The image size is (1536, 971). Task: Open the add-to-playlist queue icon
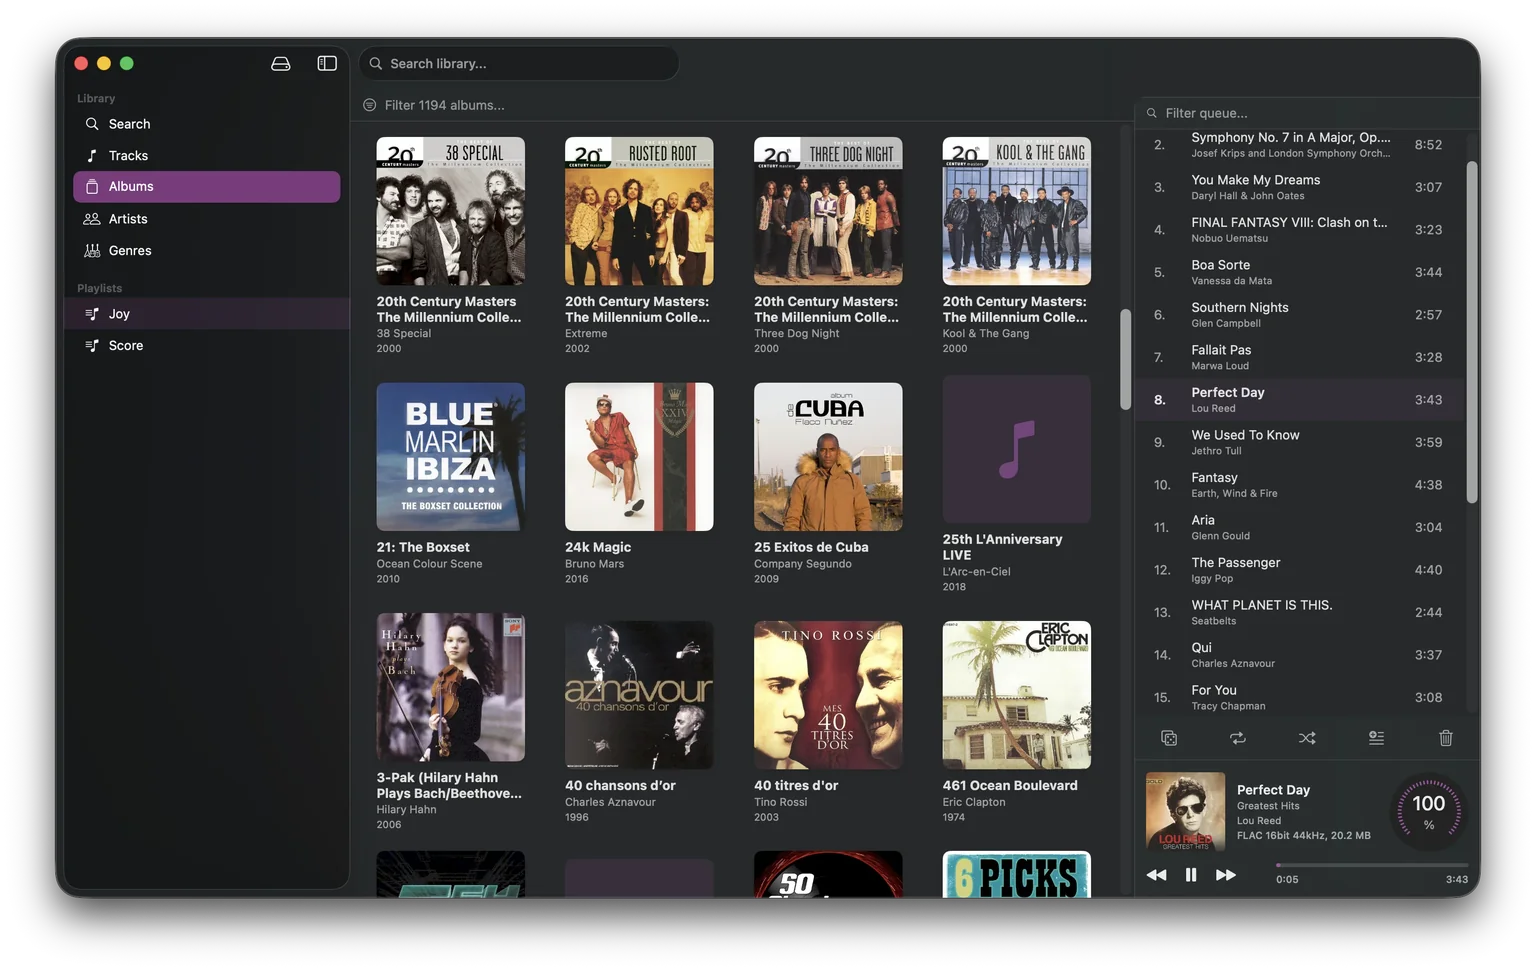coord(1376,738)
